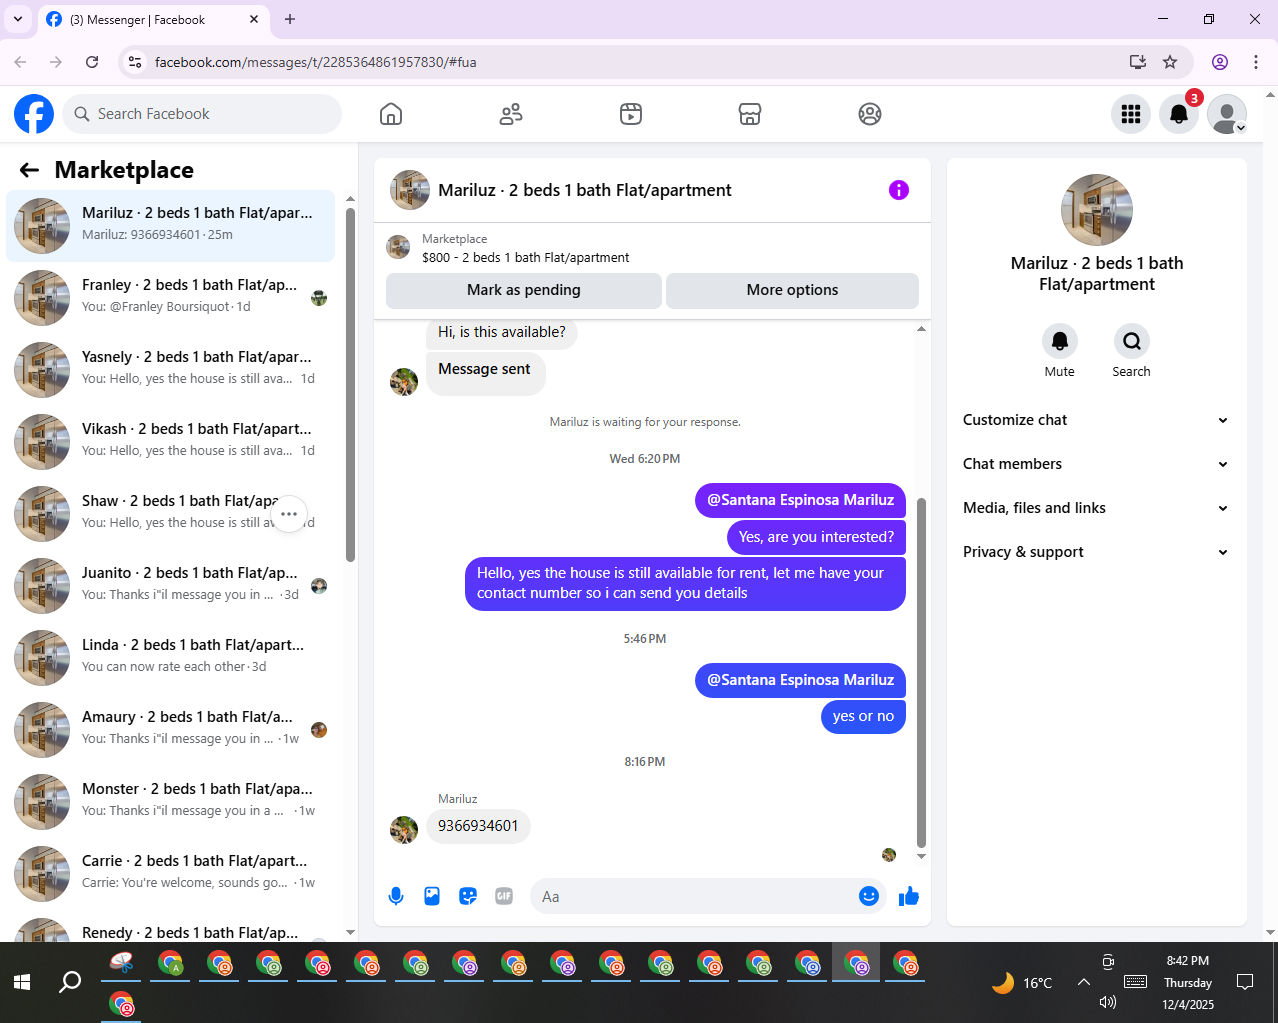Open the Juanito conversation

[x=171, y=586]
